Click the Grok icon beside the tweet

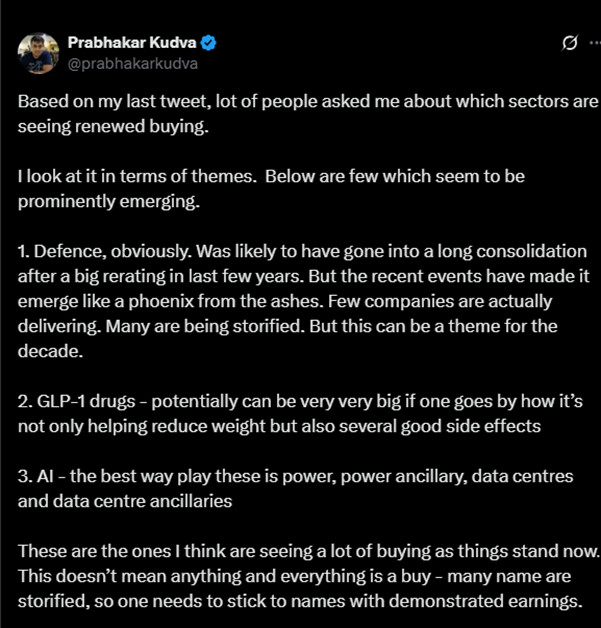tap(569, 43)
